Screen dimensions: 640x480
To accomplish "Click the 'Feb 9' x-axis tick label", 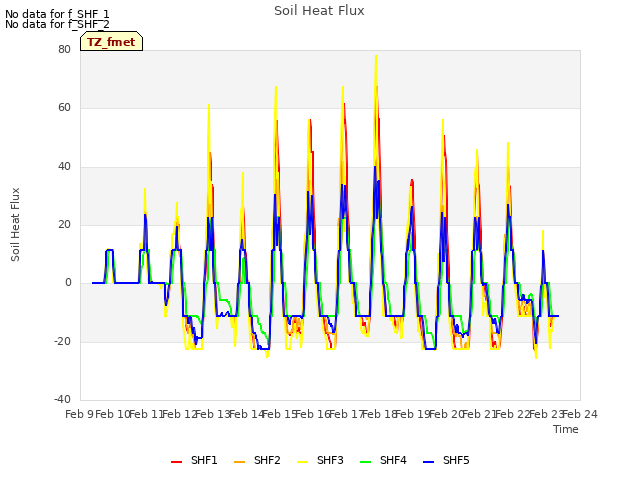I will [79, 414].
